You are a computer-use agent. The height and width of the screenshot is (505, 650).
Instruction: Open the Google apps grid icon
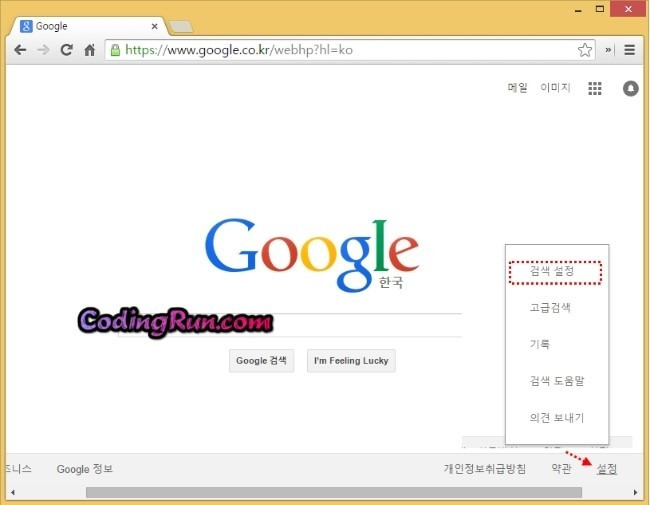coord(595,88)
